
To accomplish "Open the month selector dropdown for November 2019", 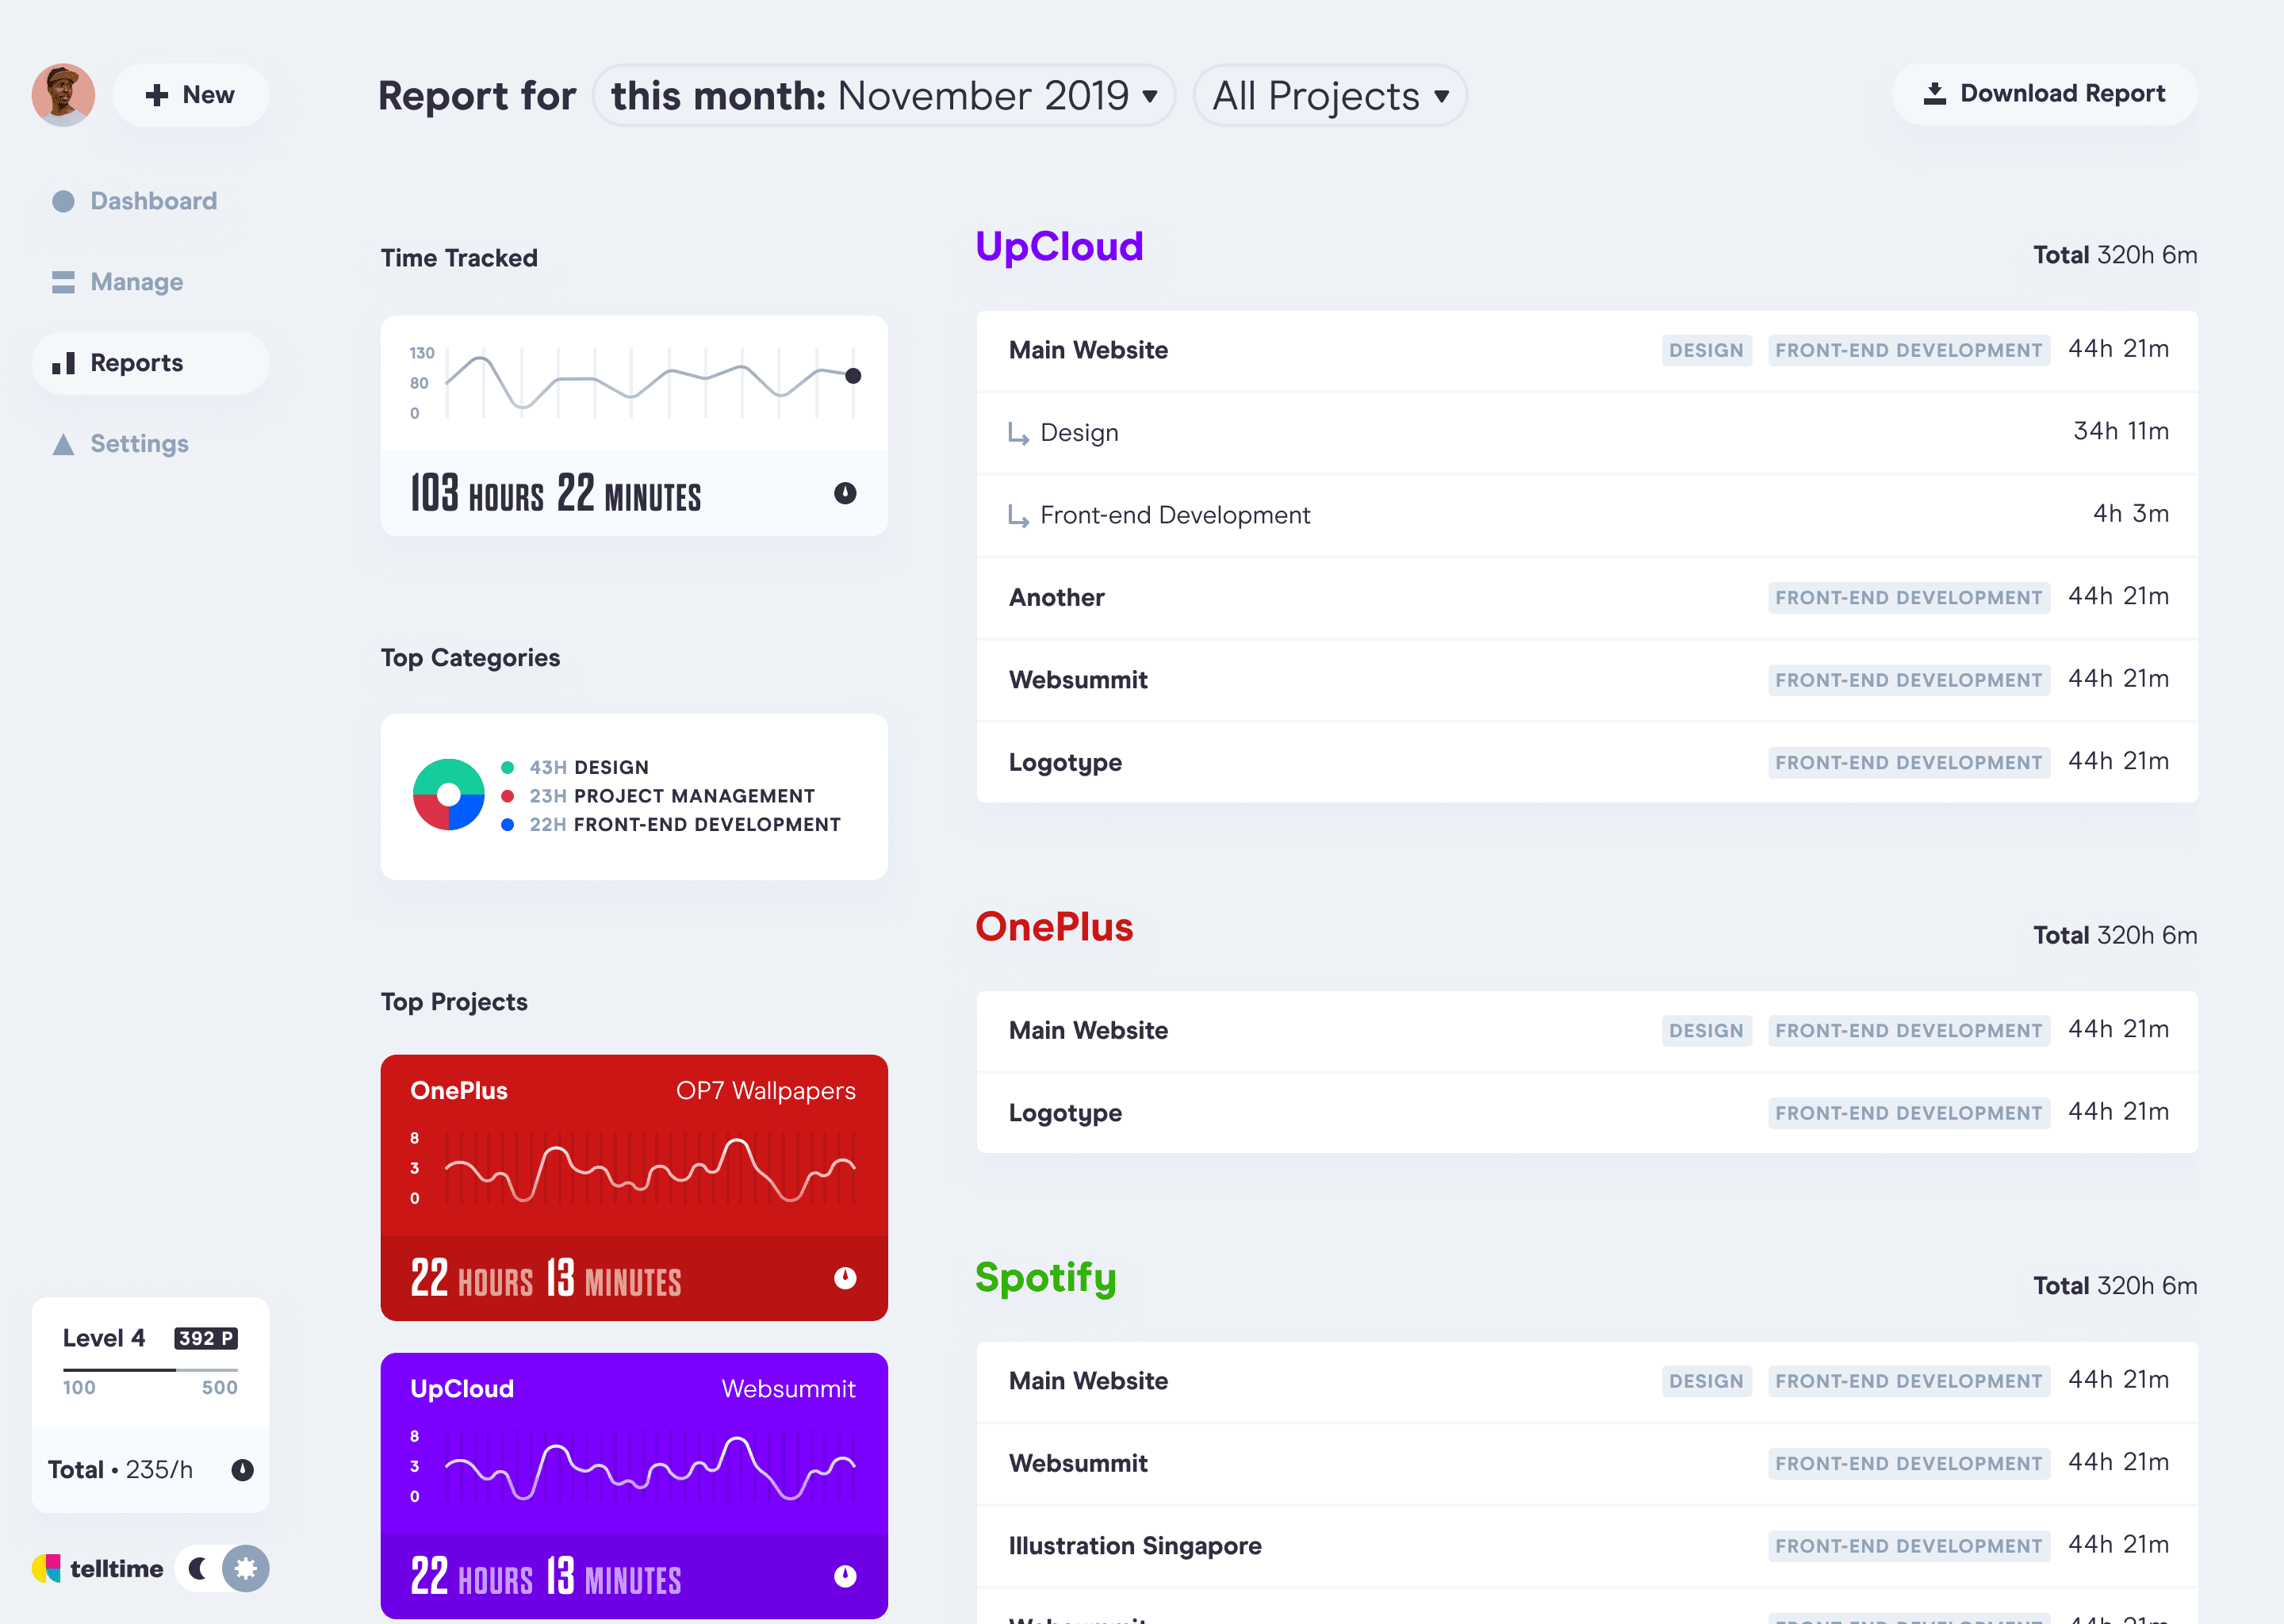I will 884,96.
